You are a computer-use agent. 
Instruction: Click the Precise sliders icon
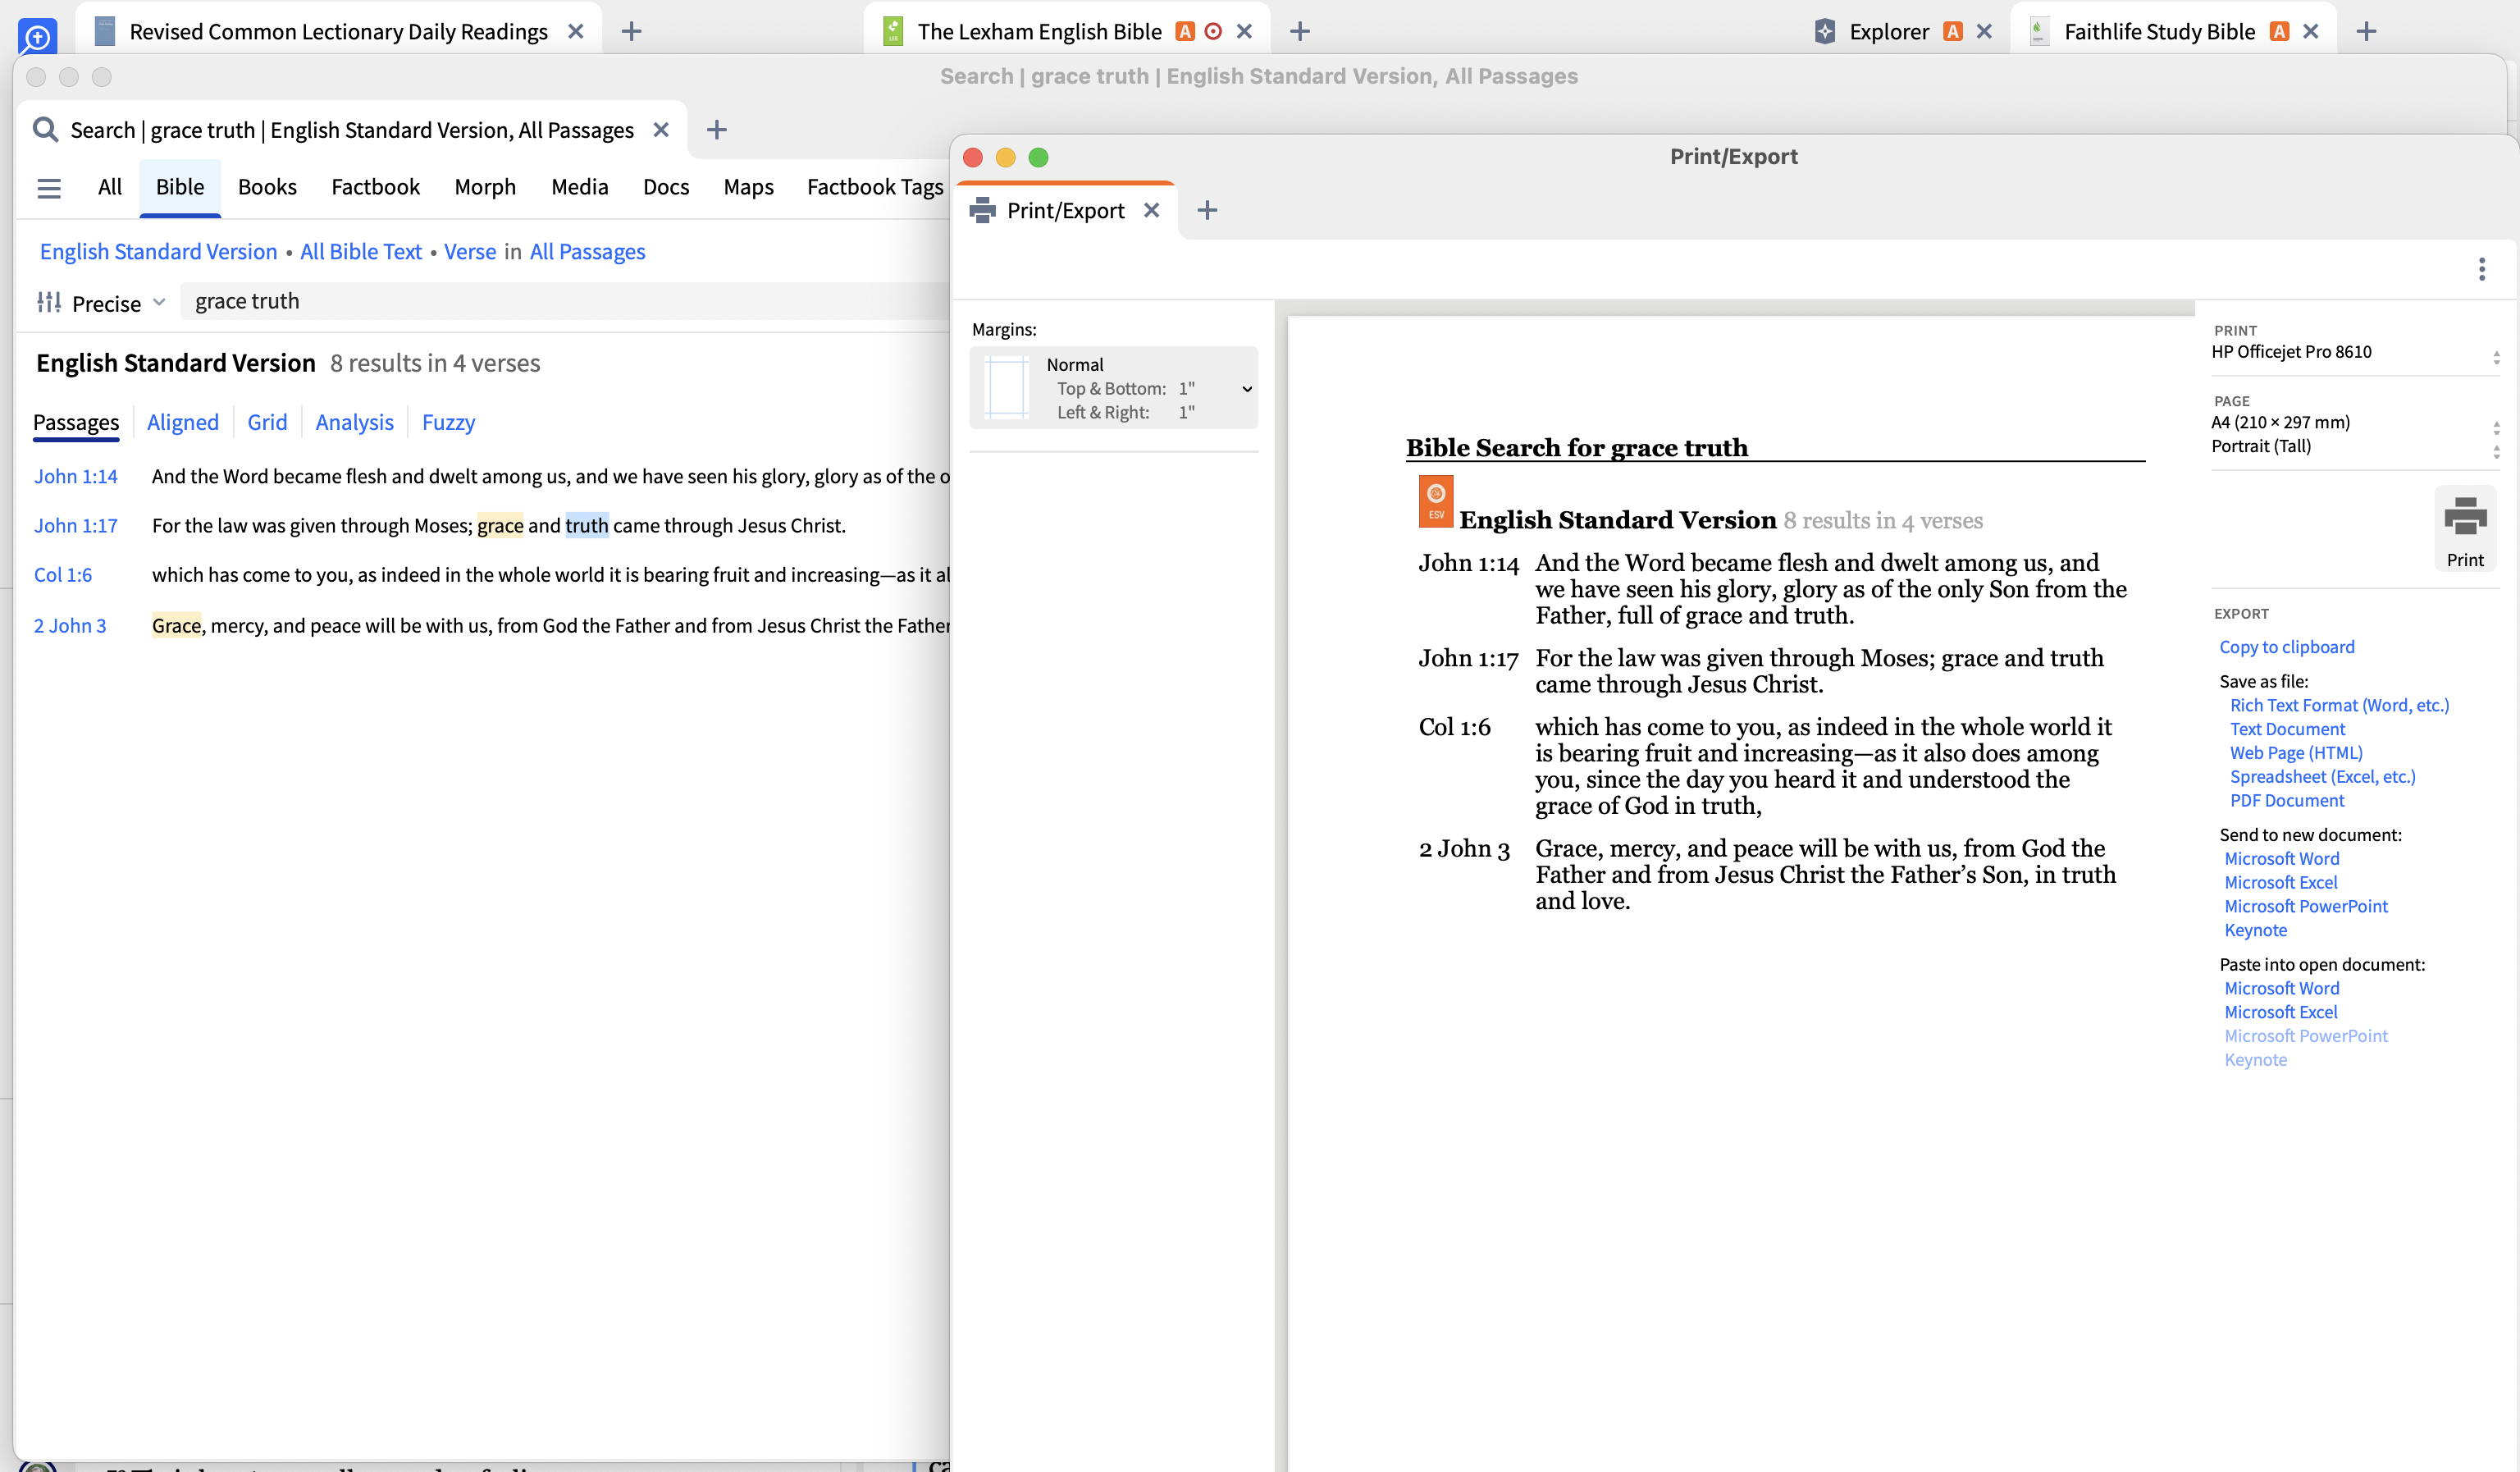(x=49, y=302)
